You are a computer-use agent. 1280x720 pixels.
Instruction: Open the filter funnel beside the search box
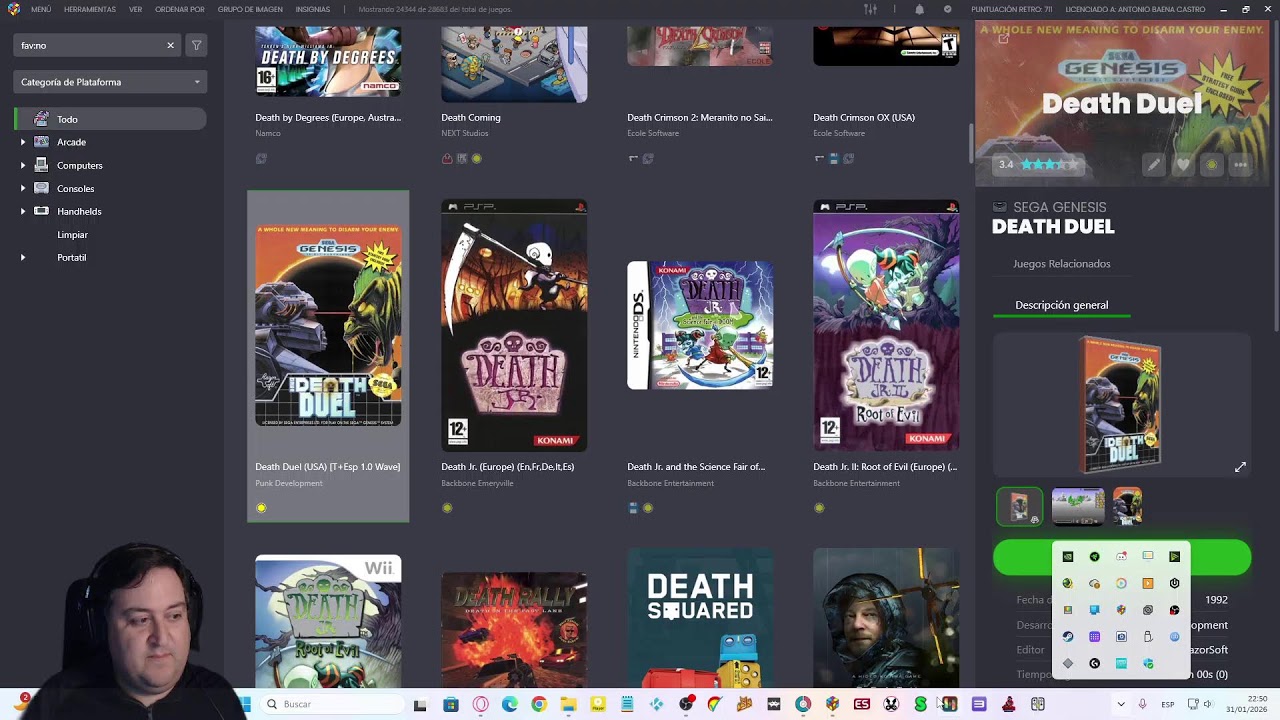[x=196, y=45]
